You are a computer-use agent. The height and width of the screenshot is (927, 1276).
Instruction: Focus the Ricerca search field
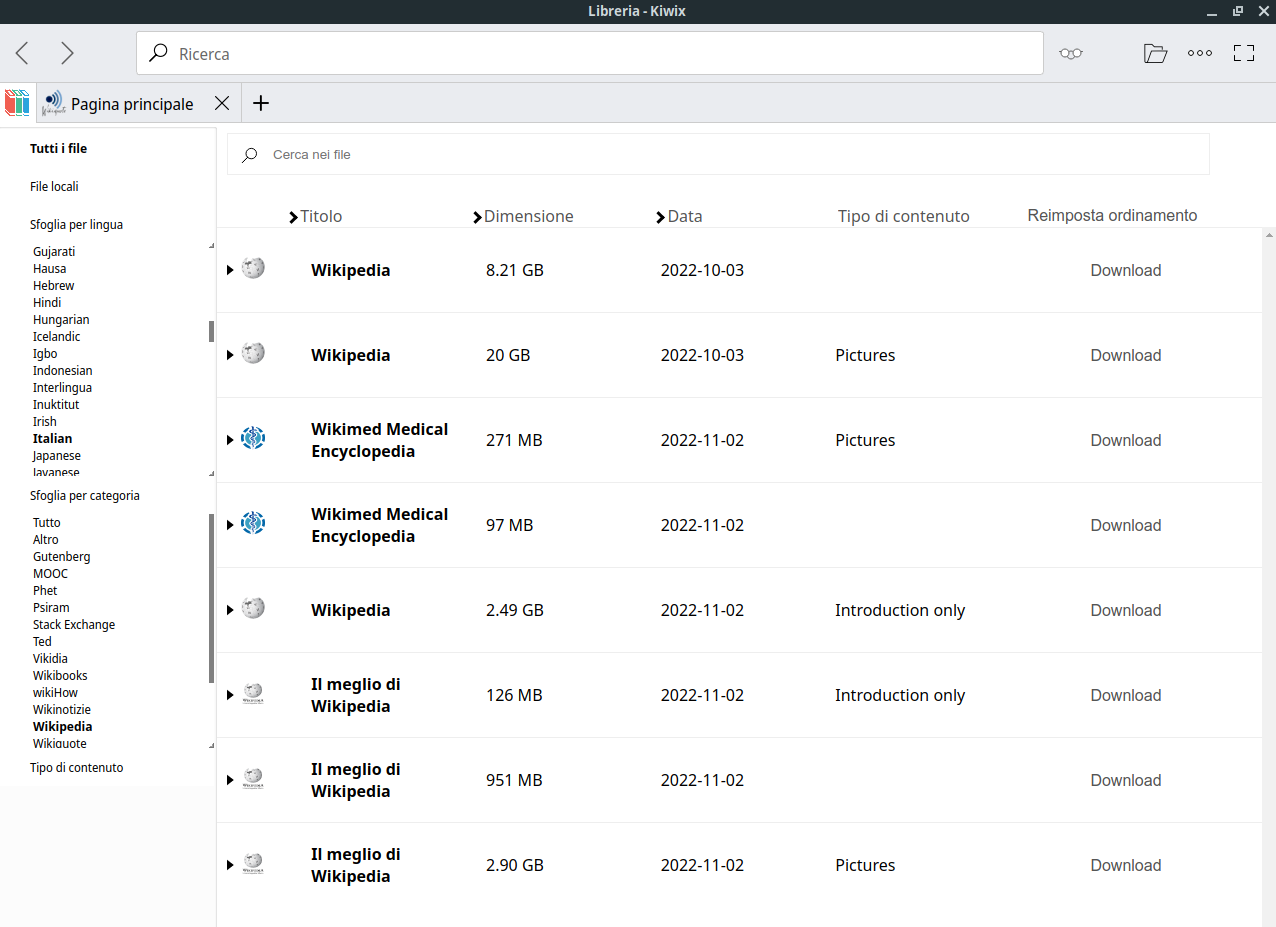click(590, 53)
